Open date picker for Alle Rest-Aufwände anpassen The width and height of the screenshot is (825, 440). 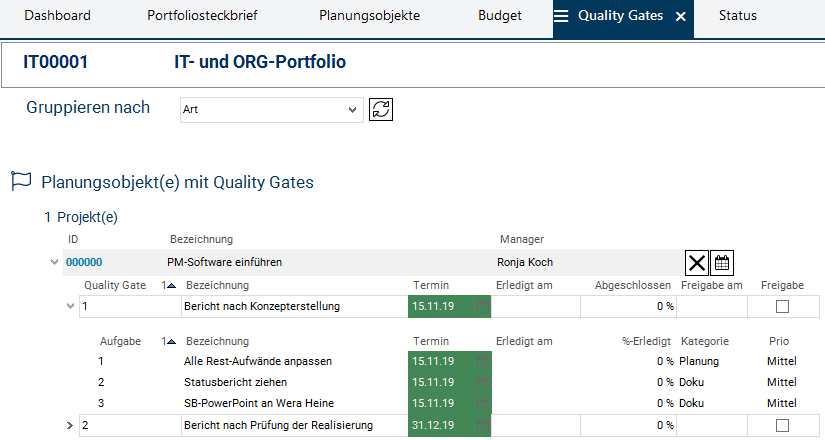(x=483, y=361)
